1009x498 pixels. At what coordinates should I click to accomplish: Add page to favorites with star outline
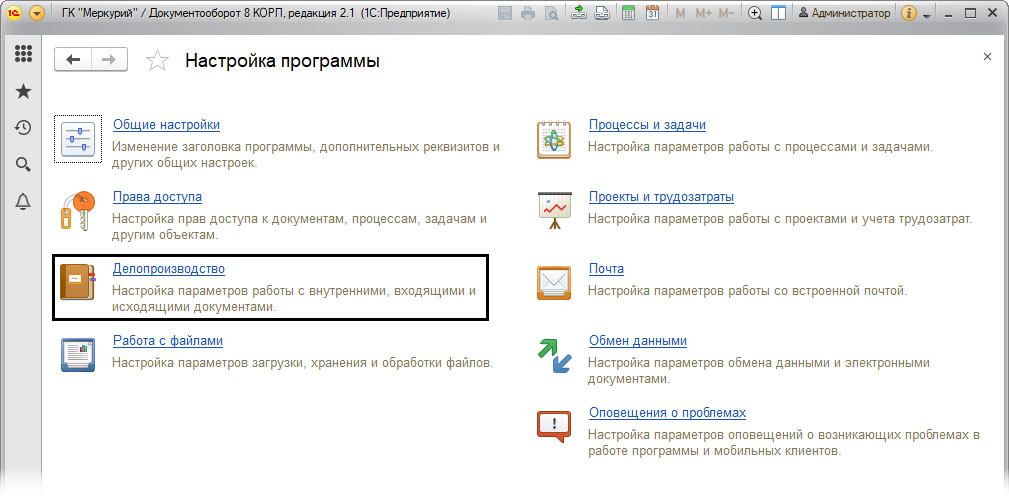[157, 61]
